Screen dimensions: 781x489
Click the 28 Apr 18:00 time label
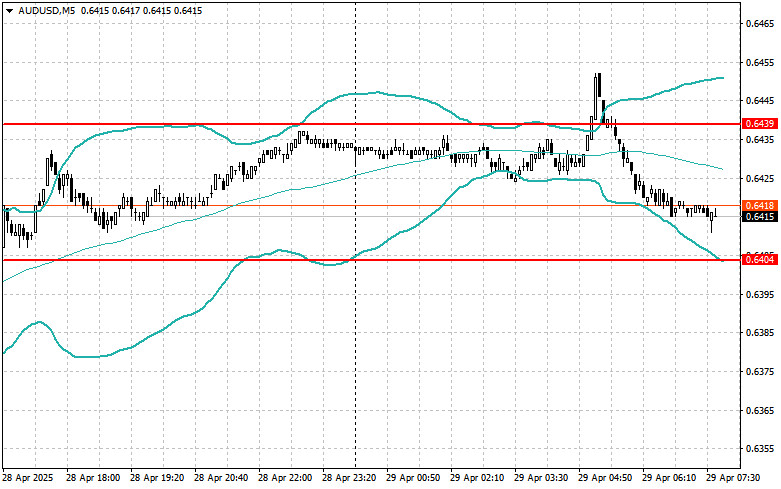tap(93, 478)
